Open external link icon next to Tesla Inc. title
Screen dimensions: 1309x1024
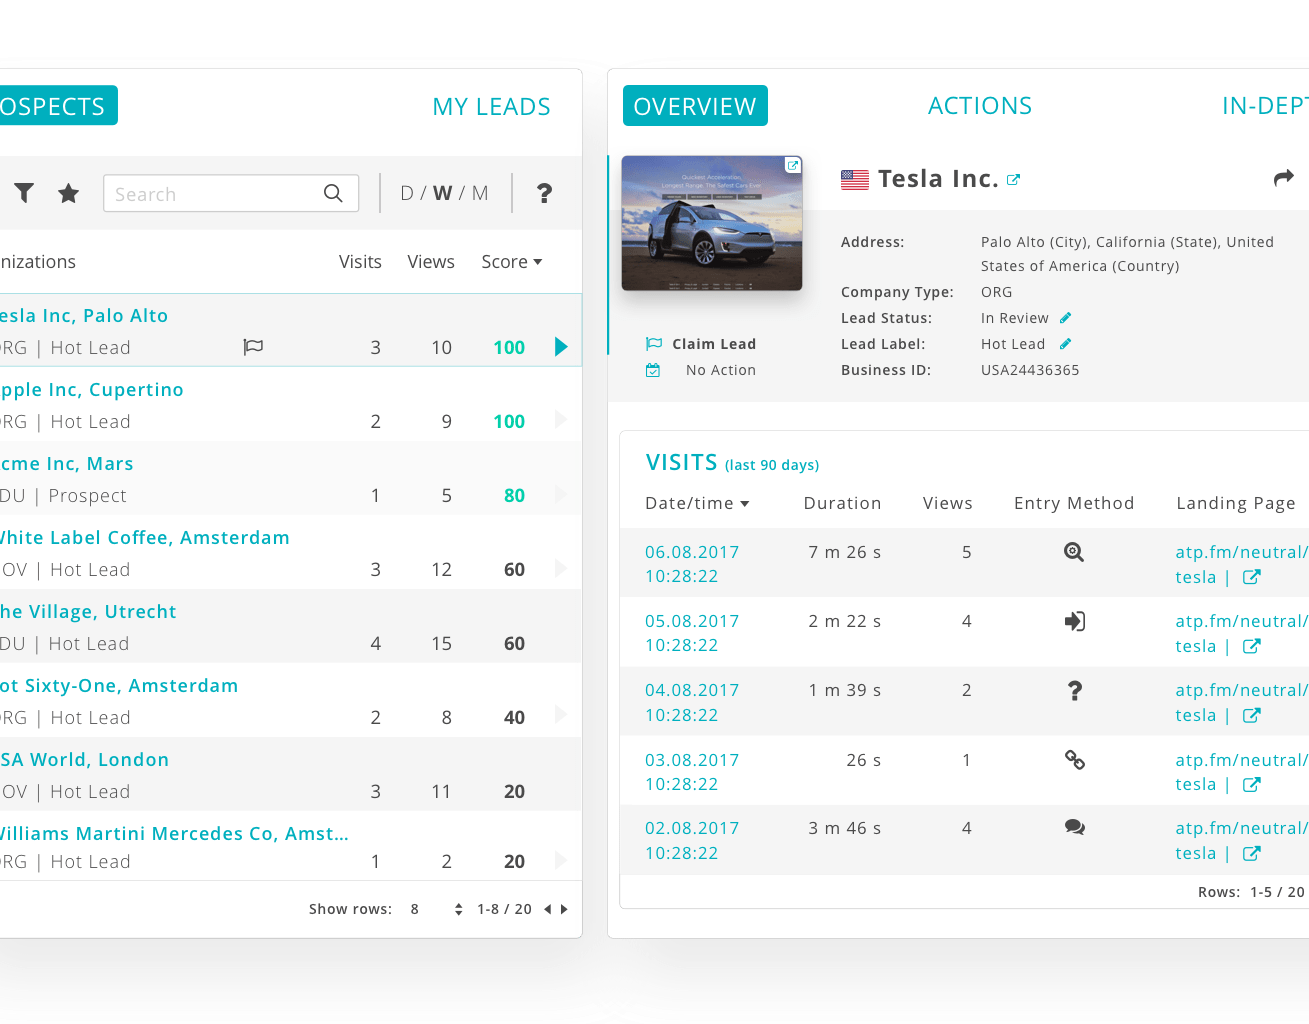tap(1013, 180)
